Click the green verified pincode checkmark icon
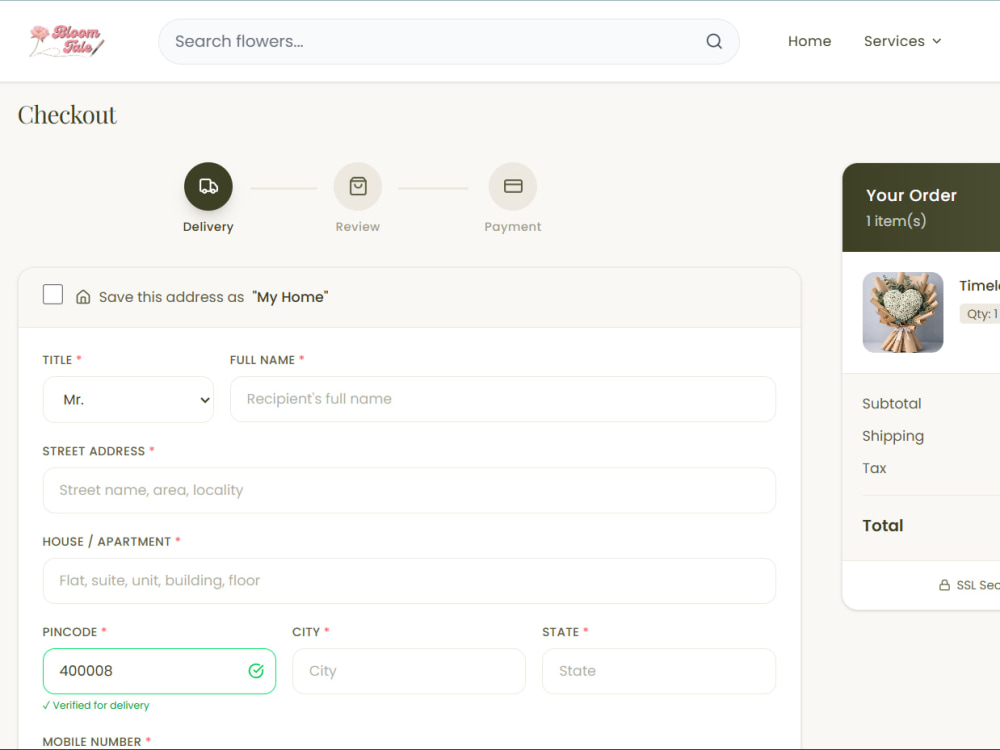This screenshot has height=750, width=1000. coord(256,671)
